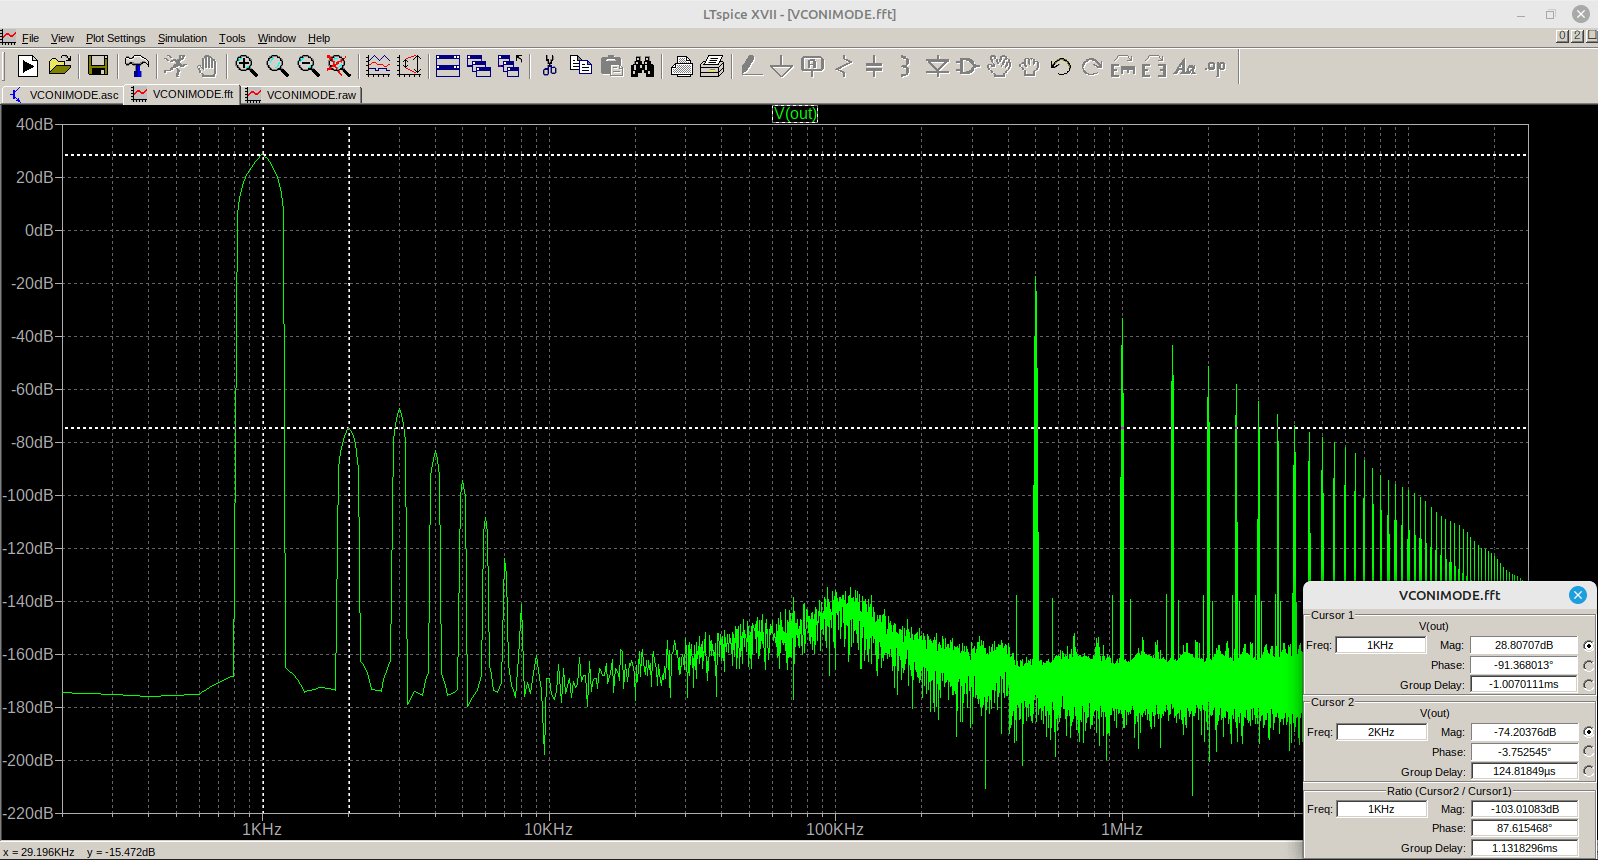The width and height of the screenshot is (1598, 860).
Task: Select Cursor 1 Mag radio button
Action: pos(1588,645)
